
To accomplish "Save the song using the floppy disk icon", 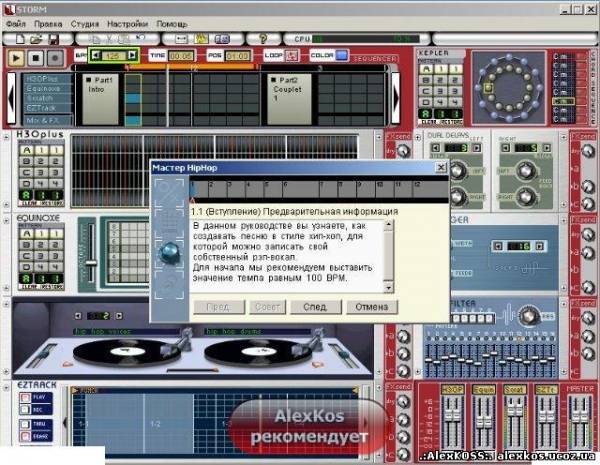I will coord(53,39).
